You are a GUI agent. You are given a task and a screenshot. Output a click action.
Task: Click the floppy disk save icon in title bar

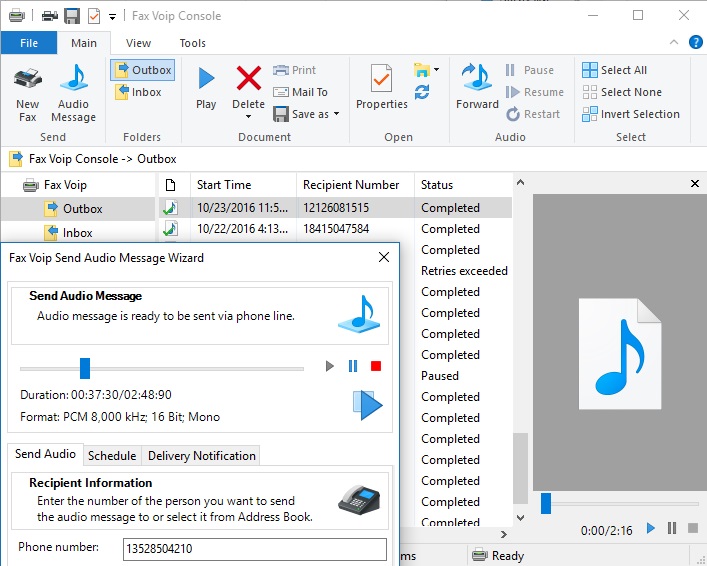72,16
